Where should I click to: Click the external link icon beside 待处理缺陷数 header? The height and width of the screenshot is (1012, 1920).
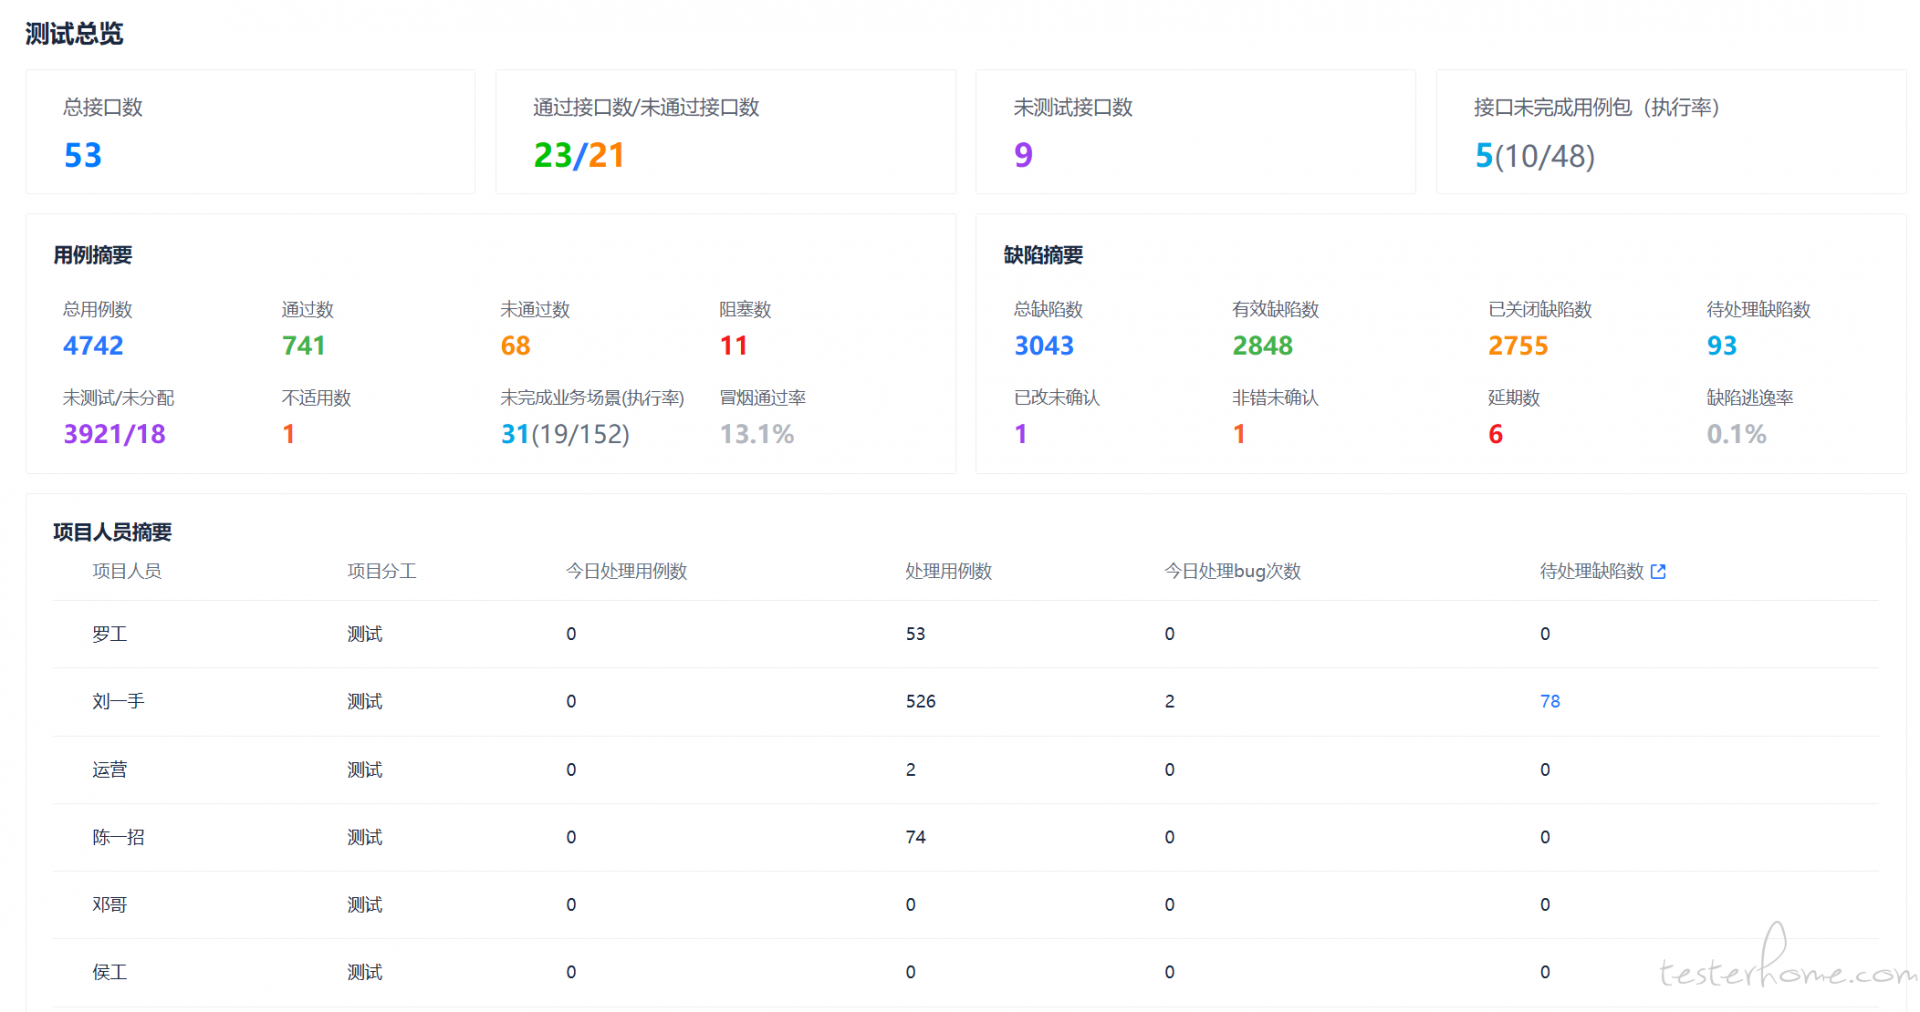pyautogui.click(x=1658, y=571)
